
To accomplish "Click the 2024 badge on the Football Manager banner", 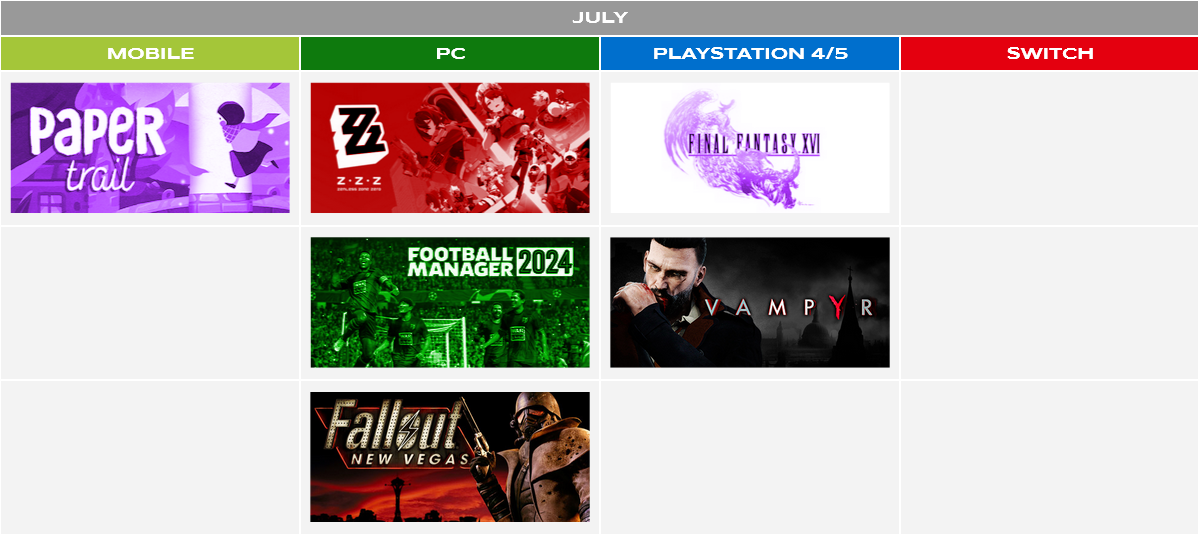I will 546,263.
